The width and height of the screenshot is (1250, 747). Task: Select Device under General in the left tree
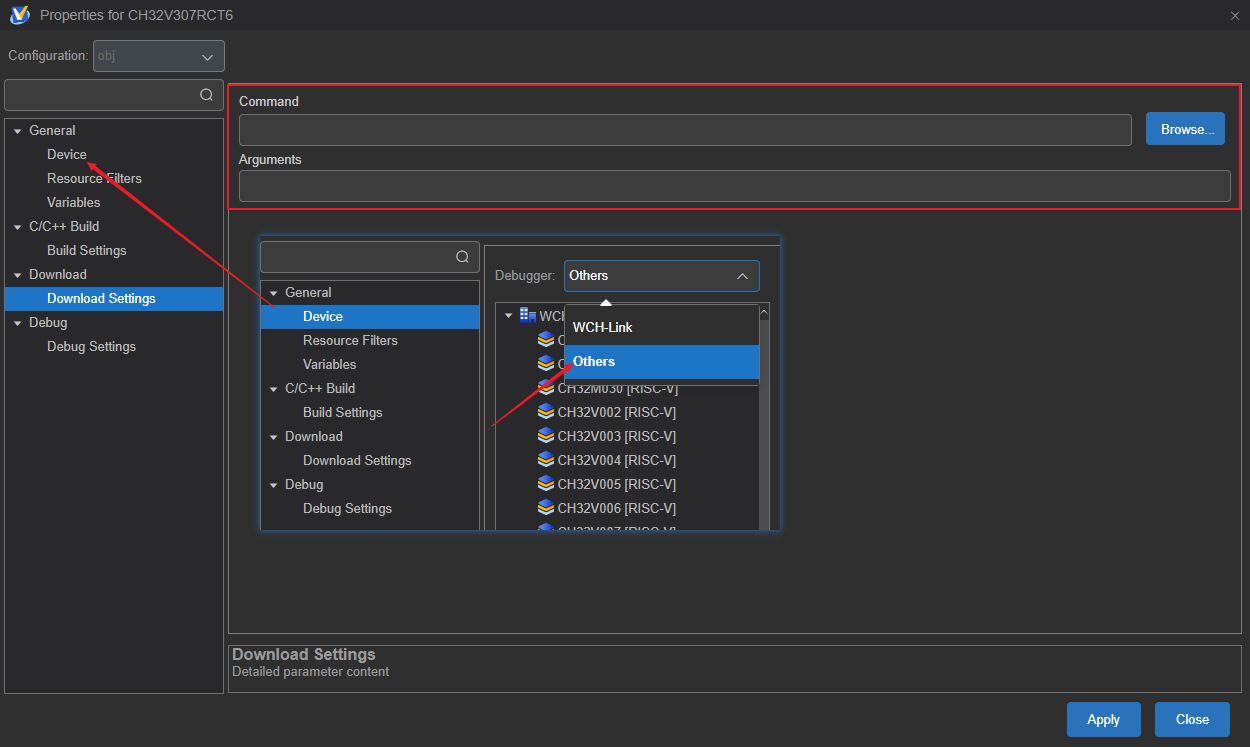(67, 154)
